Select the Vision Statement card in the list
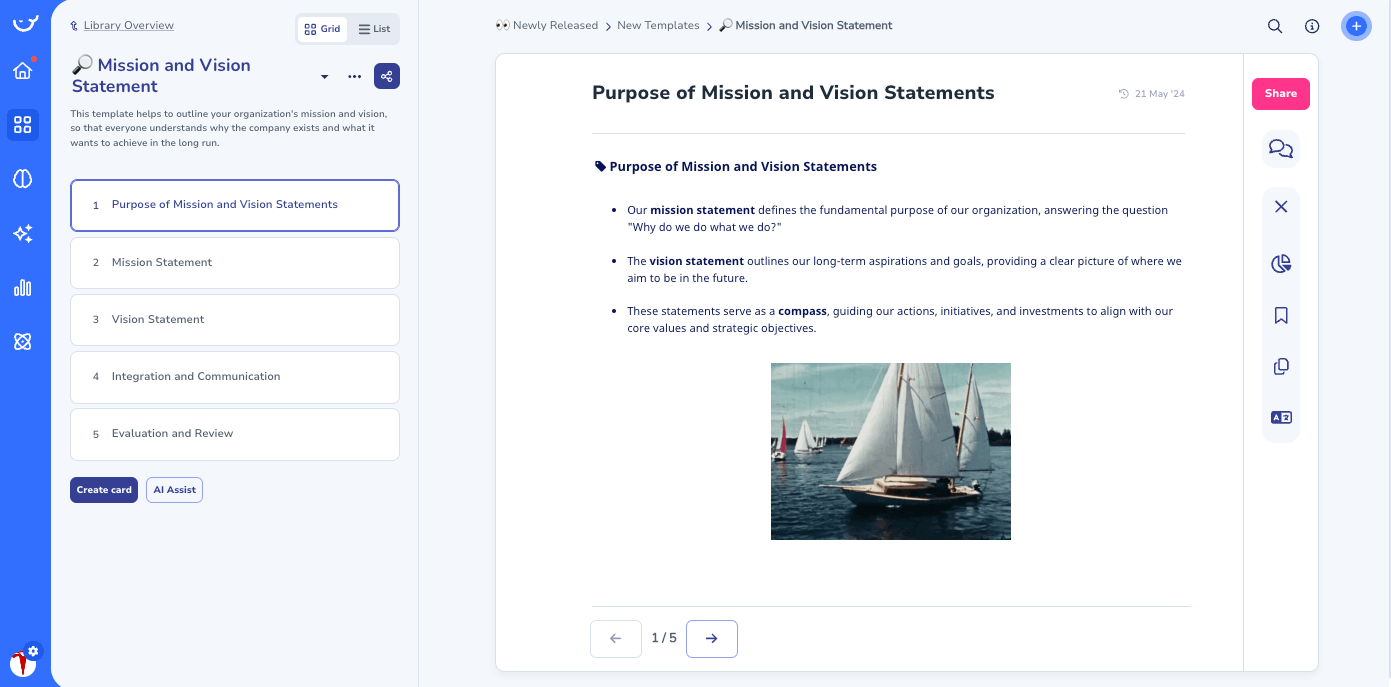The image size is (1391, 687). pyautogui.click(x=234, y=320)
